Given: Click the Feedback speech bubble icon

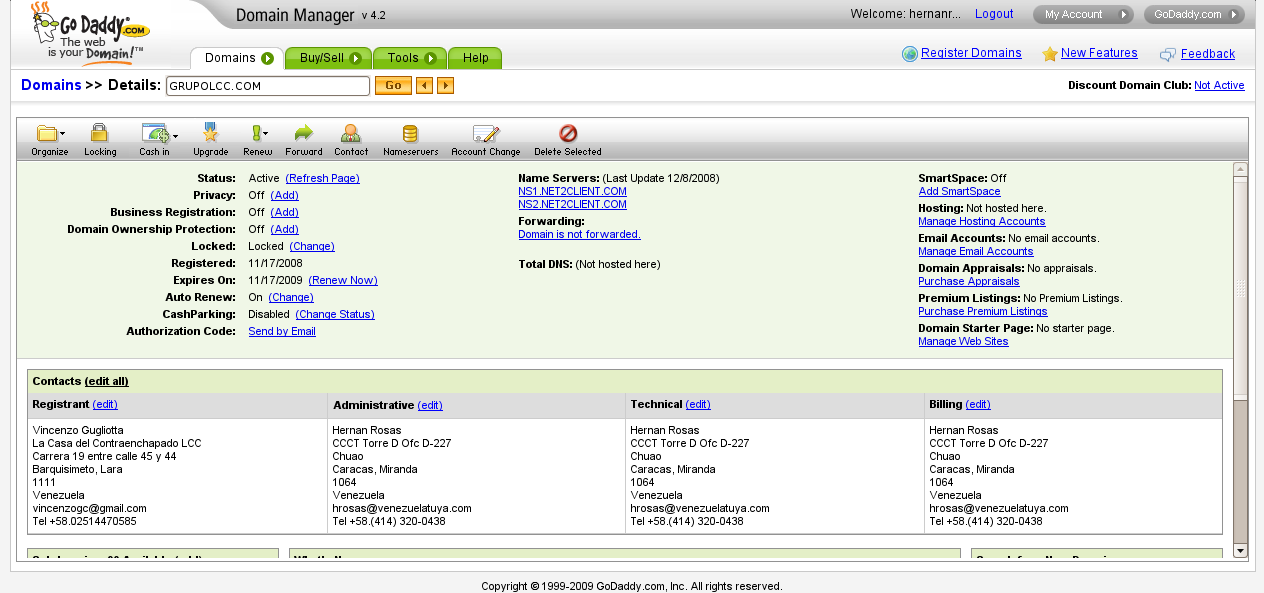Looking at the screenshot, I should tap(1168, 54).
